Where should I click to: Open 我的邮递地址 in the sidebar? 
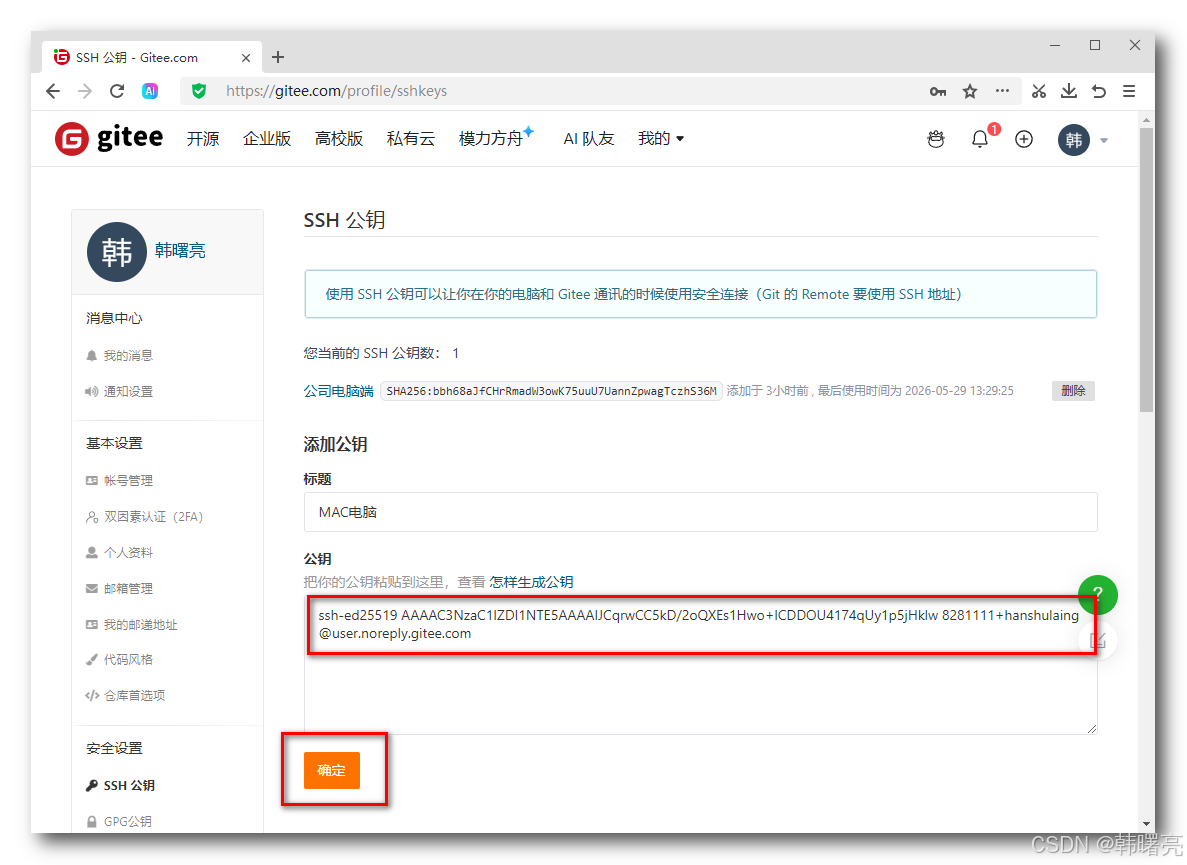140,624
